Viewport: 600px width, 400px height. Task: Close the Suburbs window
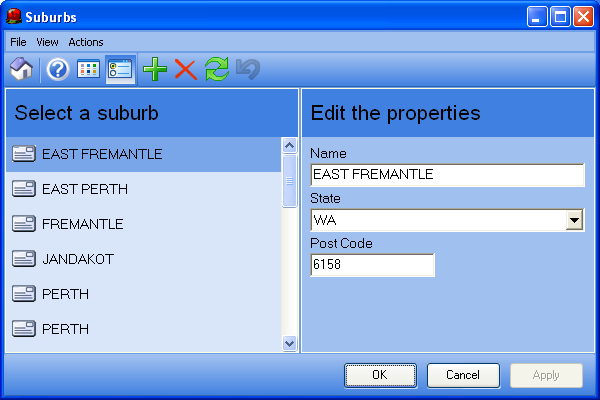click(x=583, y=17)
